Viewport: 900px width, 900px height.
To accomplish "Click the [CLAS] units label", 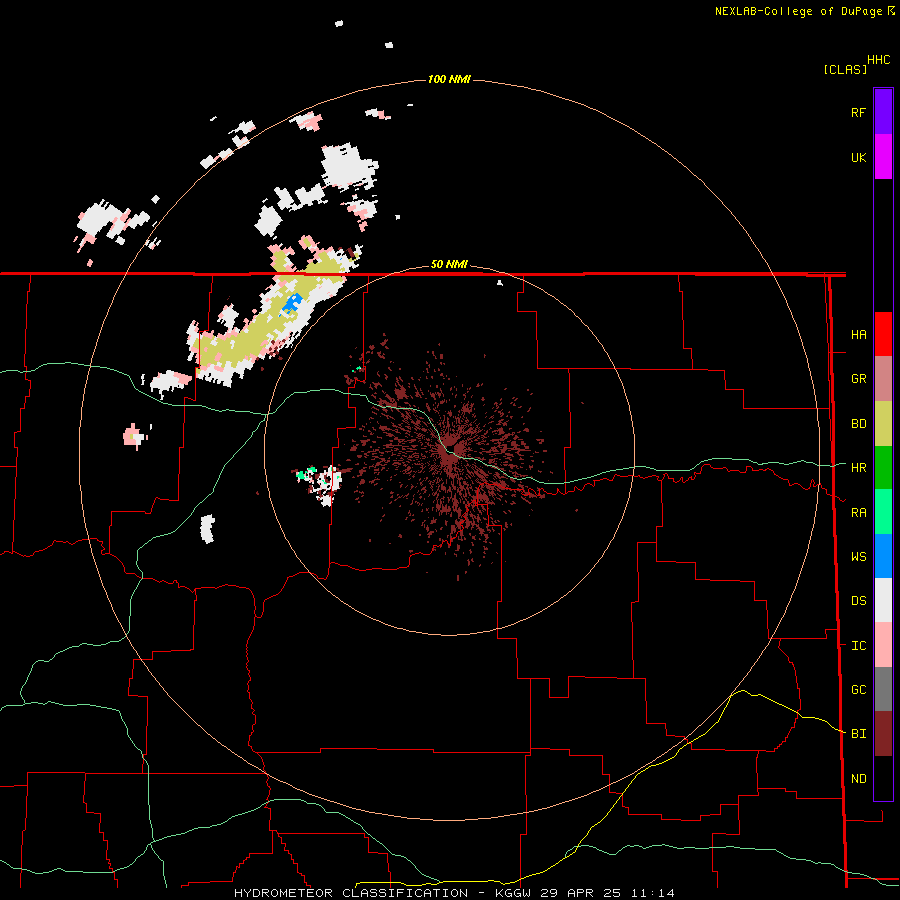I will (845, 70).
